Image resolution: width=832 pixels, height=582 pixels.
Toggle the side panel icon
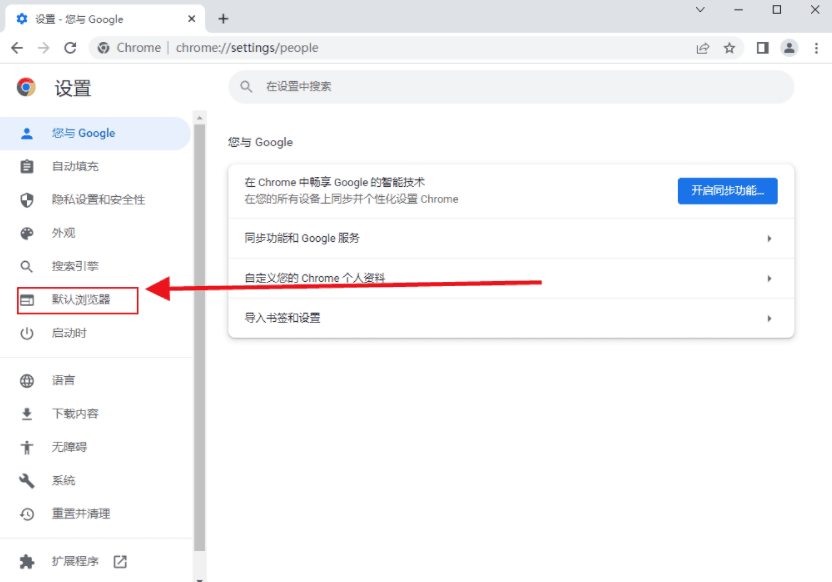point(762,48)
